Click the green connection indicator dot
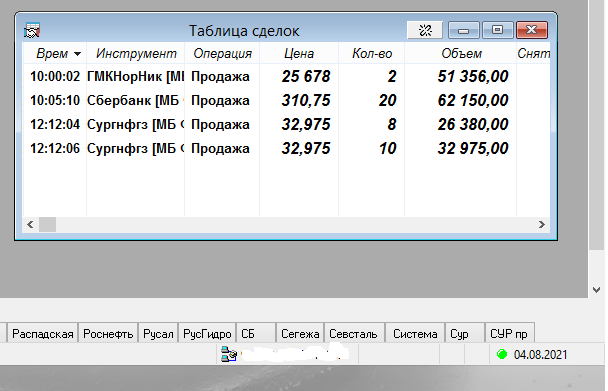This screenshot has height=391, width=608. point(502,354)
